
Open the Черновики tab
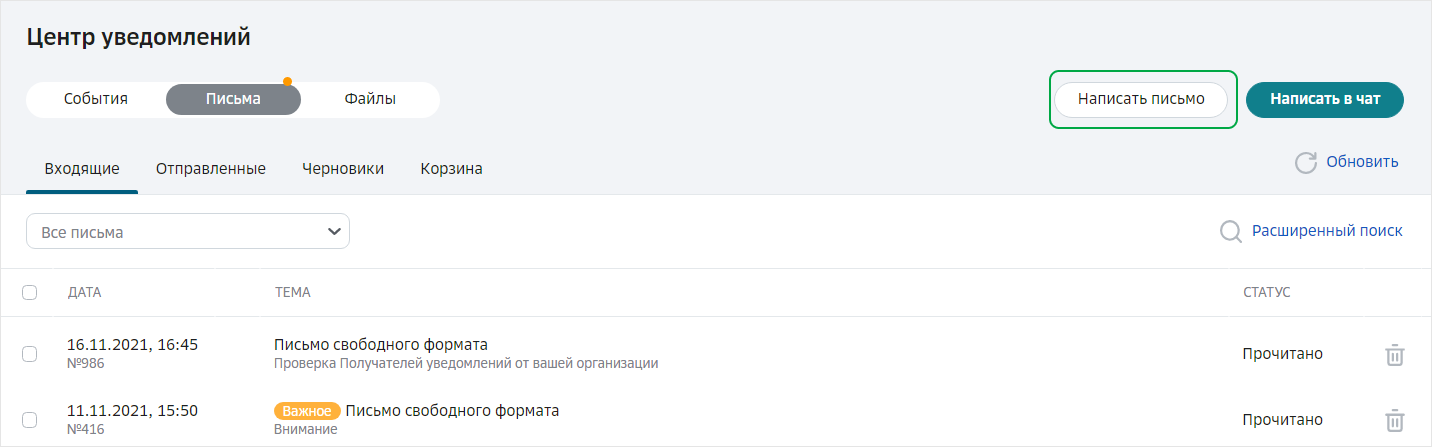(343, 169)
